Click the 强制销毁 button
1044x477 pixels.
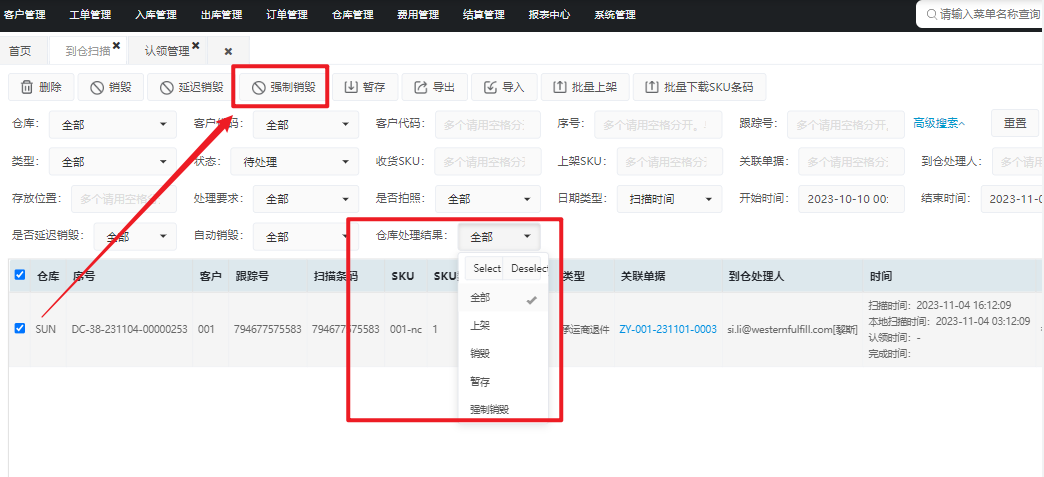tap(283, 87)
